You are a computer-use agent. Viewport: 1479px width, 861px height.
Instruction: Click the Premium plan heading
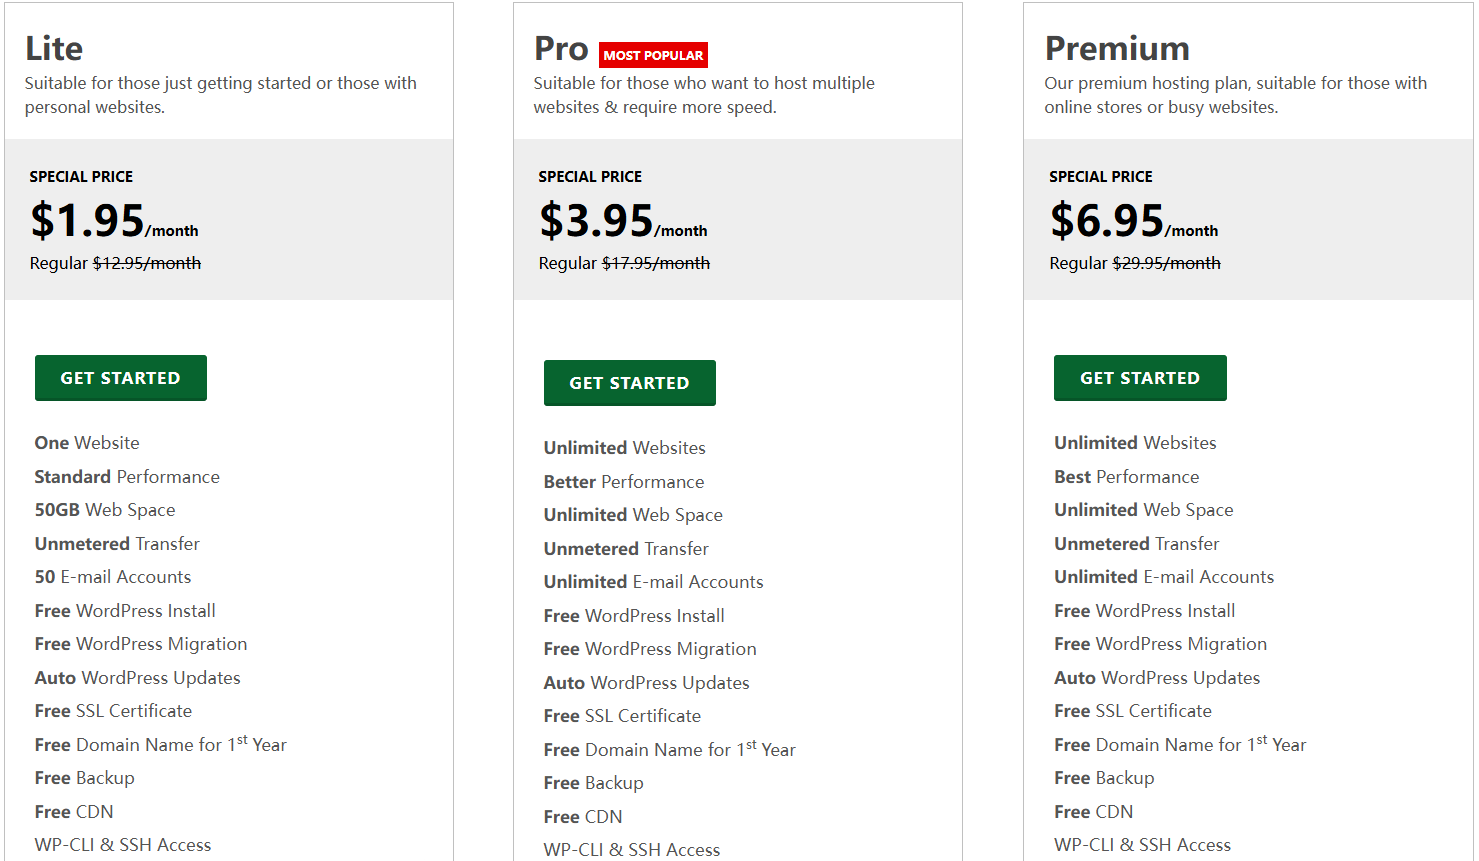click(1117, 48)
